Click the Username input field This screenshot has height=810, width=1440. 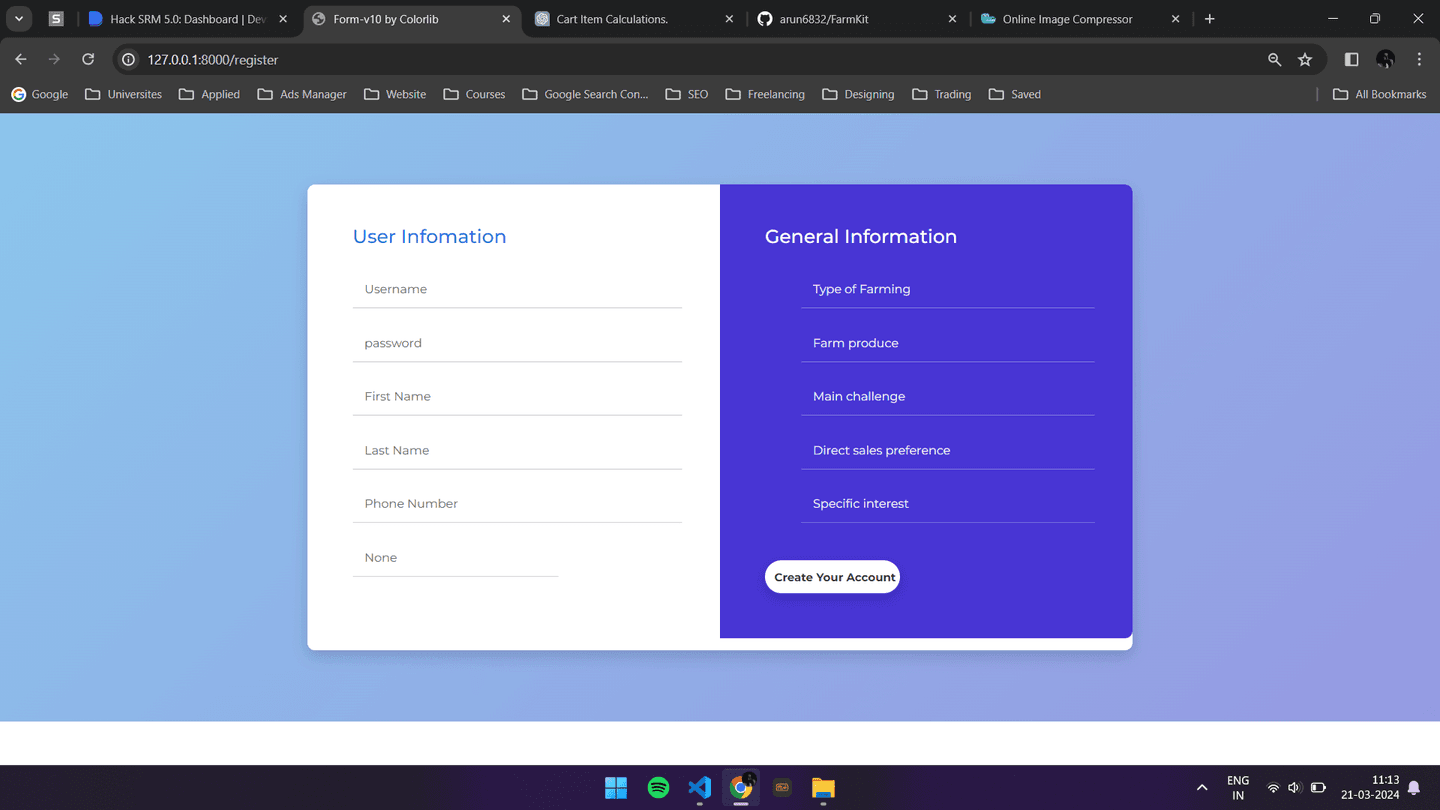(x=517, y=289)
